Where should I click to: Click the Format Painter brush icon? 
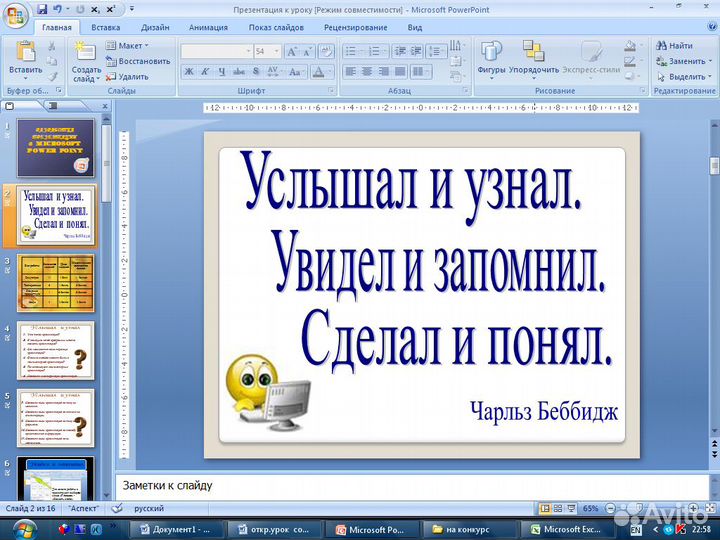tap(53, 76)
